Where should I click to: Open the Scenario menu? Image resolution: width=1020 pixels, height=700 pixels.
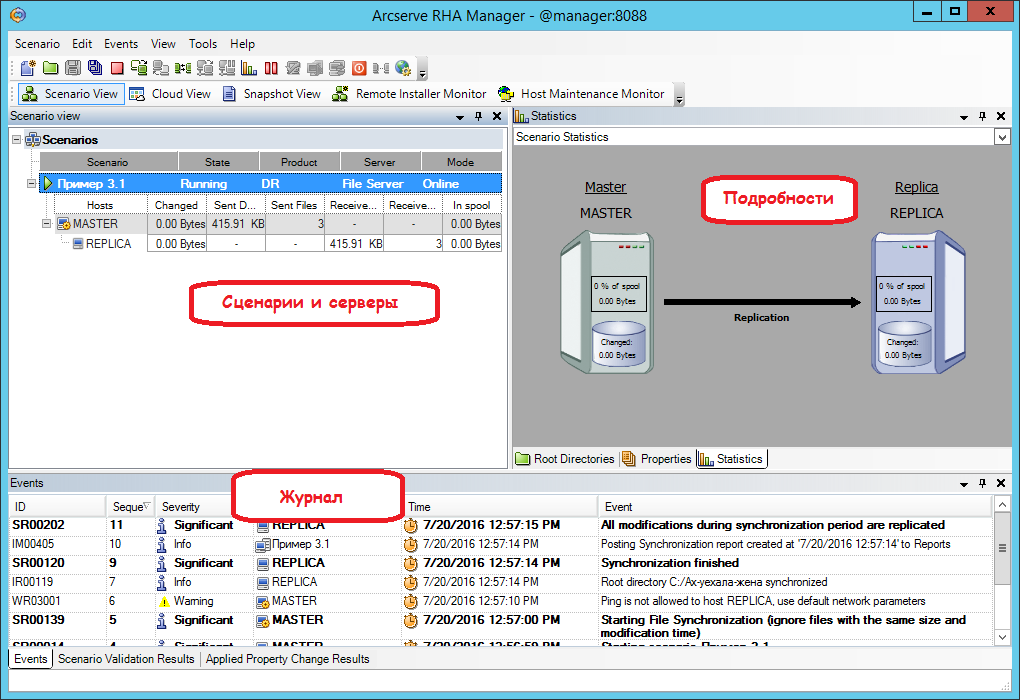click(x=37, y=44)
